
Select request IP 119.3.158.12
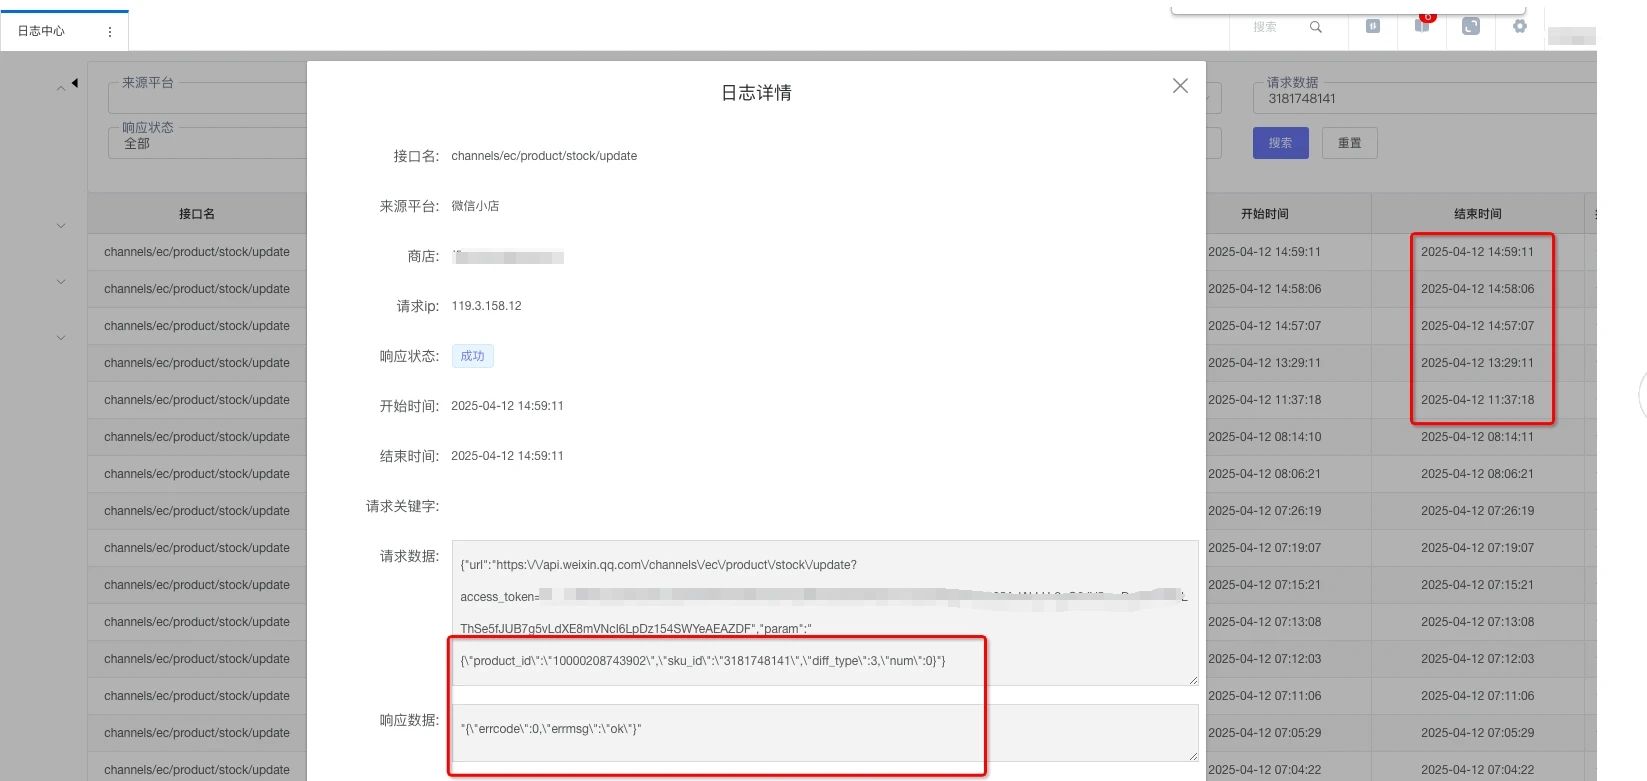click(x=486, y=306)
